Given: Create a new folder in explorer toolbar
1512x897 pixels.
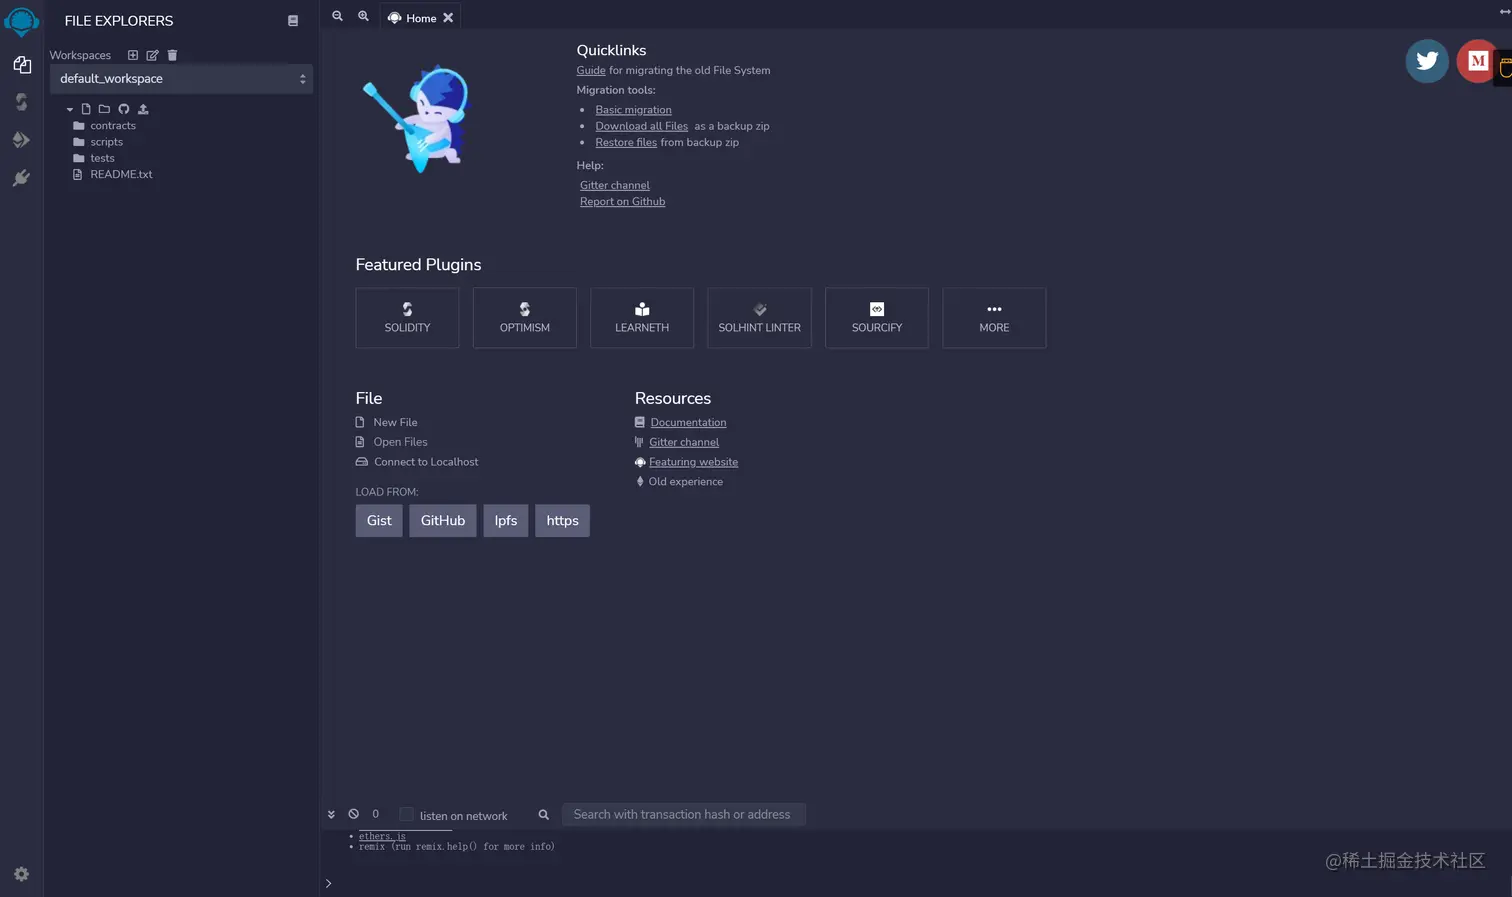Looking at the screenshot, I should 104,109.
